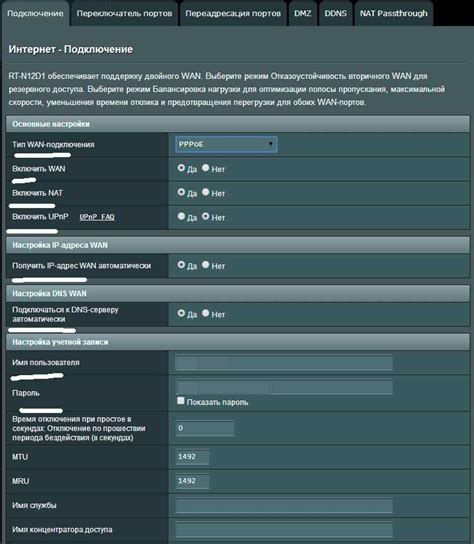The width and height of the screenshot is (474, 544).
Task: Expand the WAN connection type dropdown
Action: tap(226, 144)
